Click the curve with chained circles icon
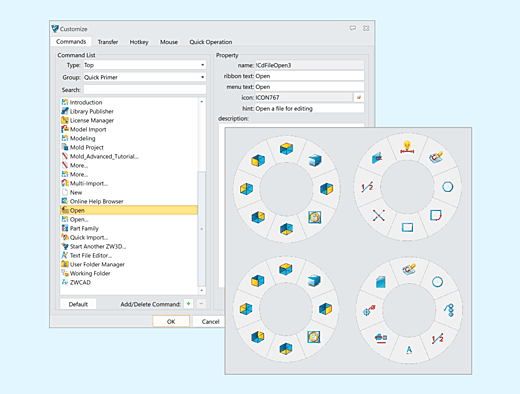Viewport: 520px width, 394px height. pyautogui.click(x=449, y=310)
